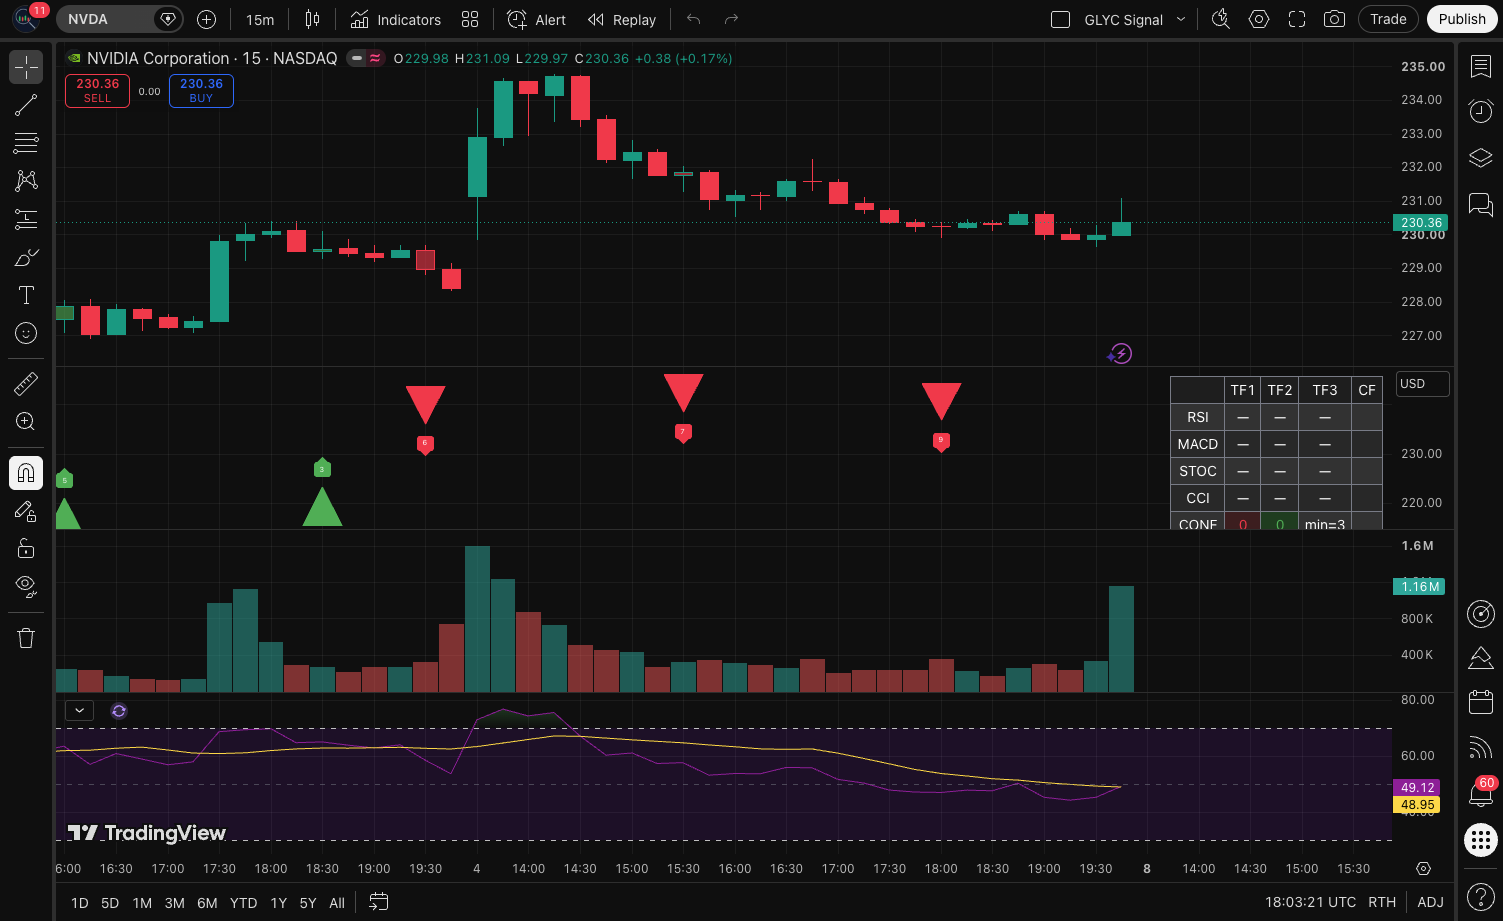Screen dimensions: 1503x921
Task: Open the USD currency selector
Action: [1422, 384]
